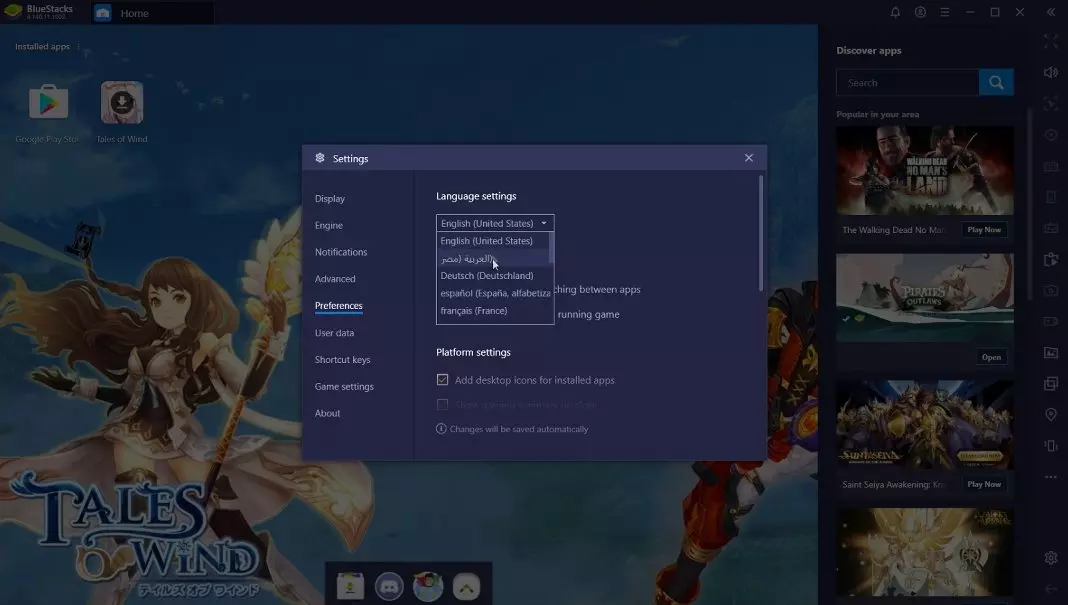
Task: Uncheck Add desktop icons for installed apps
Action: [x=442, y=380]
